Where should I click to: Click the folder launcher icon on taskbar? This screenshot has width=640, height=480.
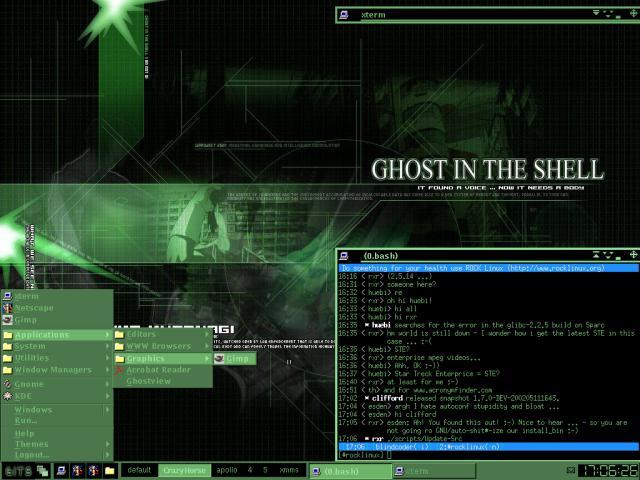[x=110, y=471]
